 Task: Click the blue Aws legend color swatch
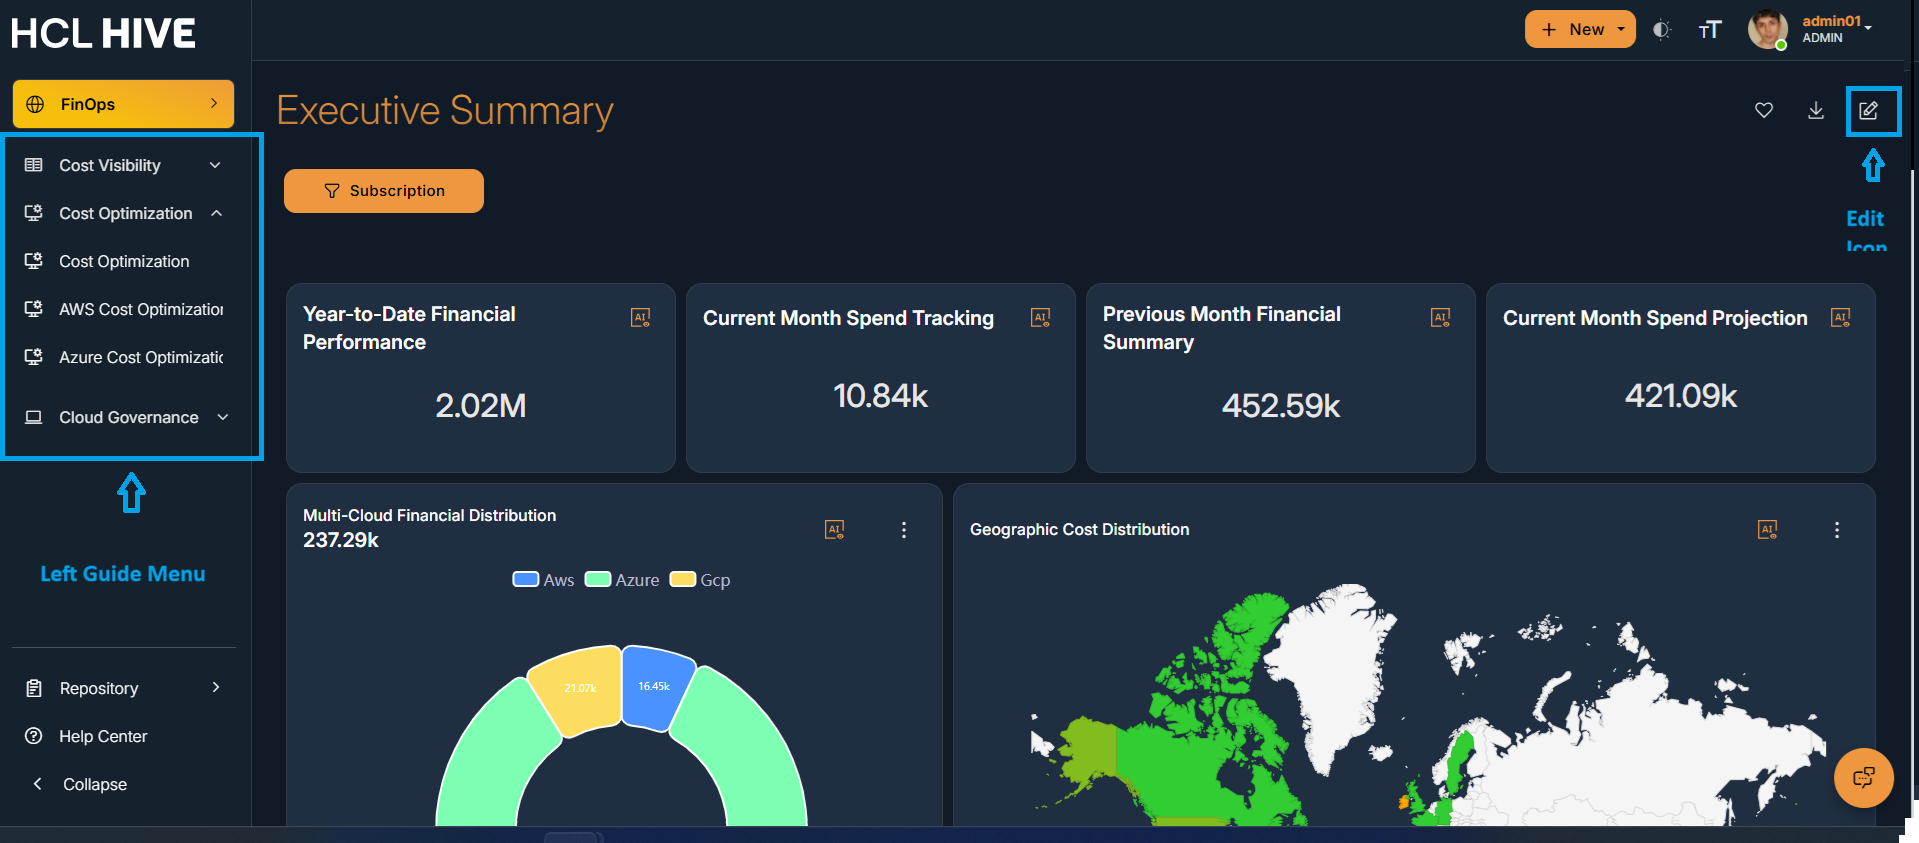525,580
